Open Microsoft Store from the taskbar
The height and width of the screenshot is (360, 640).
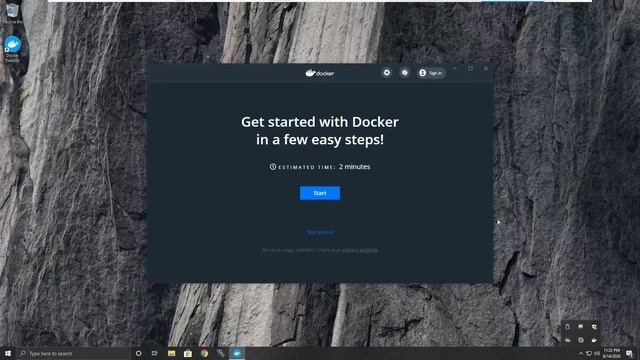188,353
